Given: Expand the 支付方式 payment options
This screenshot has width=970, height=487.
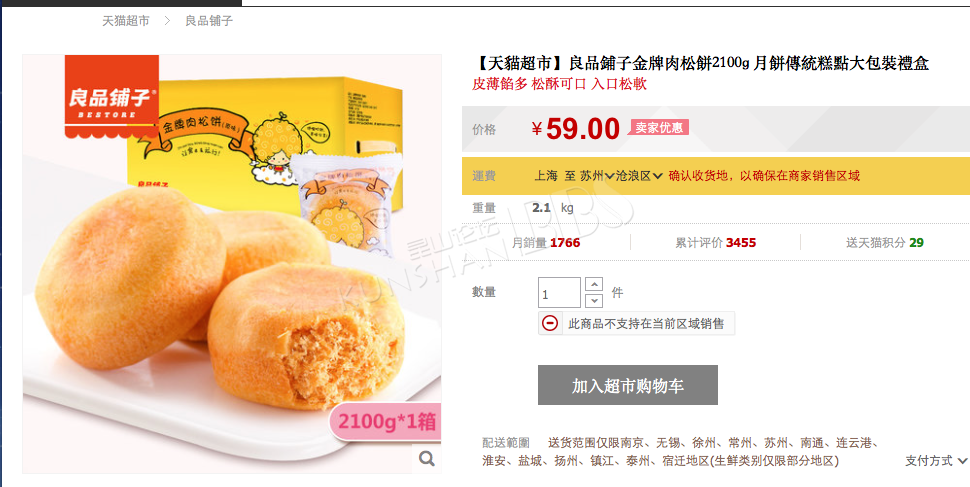Looking at the screenshot, I should [x=936, y=461].
